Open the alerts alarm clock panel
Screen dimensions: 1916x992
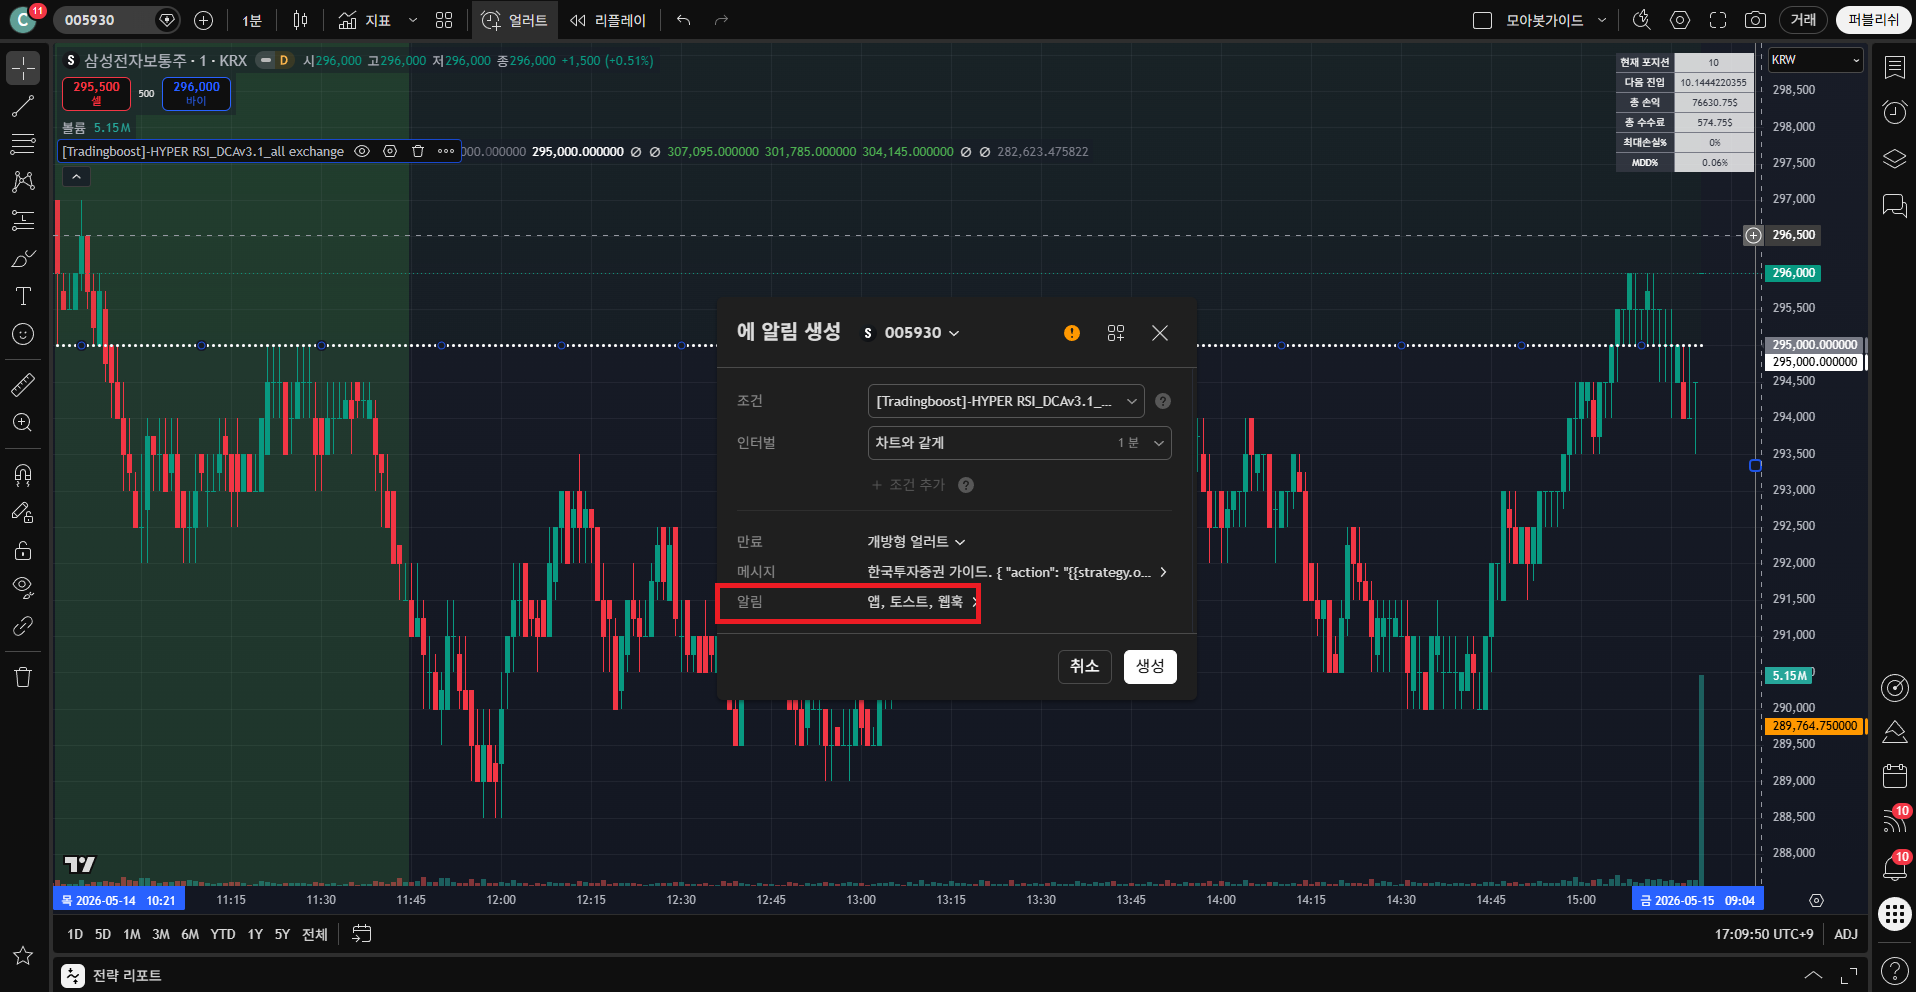1894,112
